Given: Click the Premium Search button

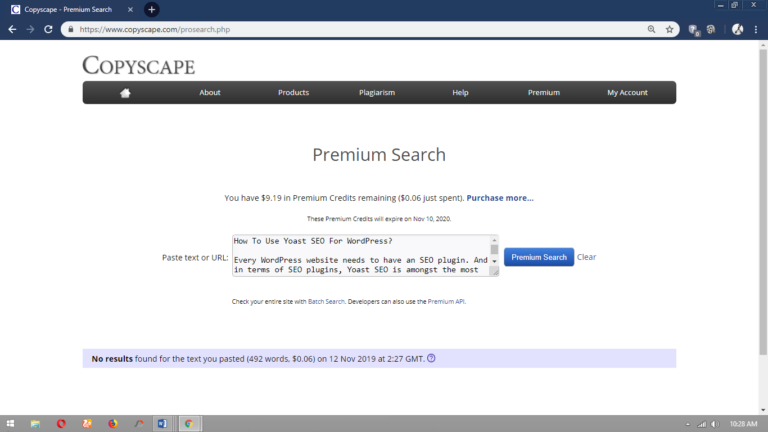Looking at the screenshot, I should point(539,257).
